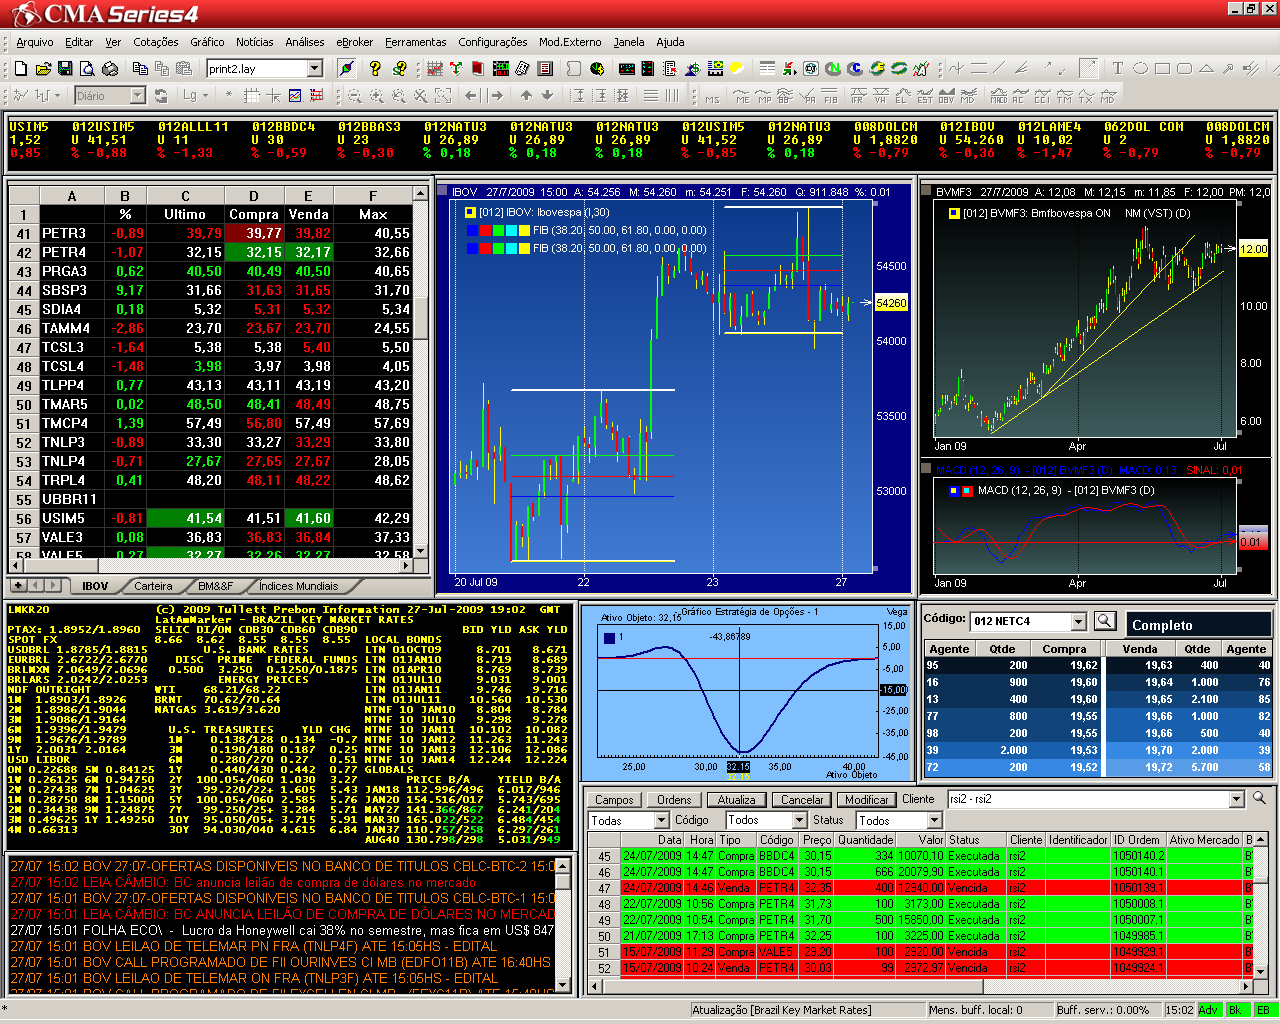This screenshot has width=1280, height=1024.
Task: Click the blue swatch in options strategy chart
Action: (x=609, y=637)
